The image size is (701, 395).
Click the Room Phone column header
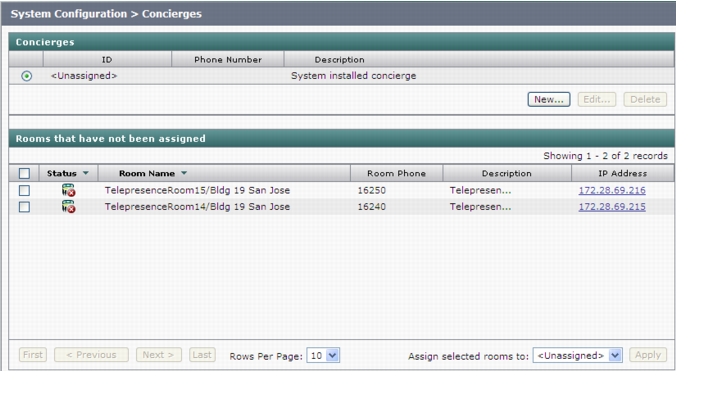pyautogui.click(x=396, y=173)
